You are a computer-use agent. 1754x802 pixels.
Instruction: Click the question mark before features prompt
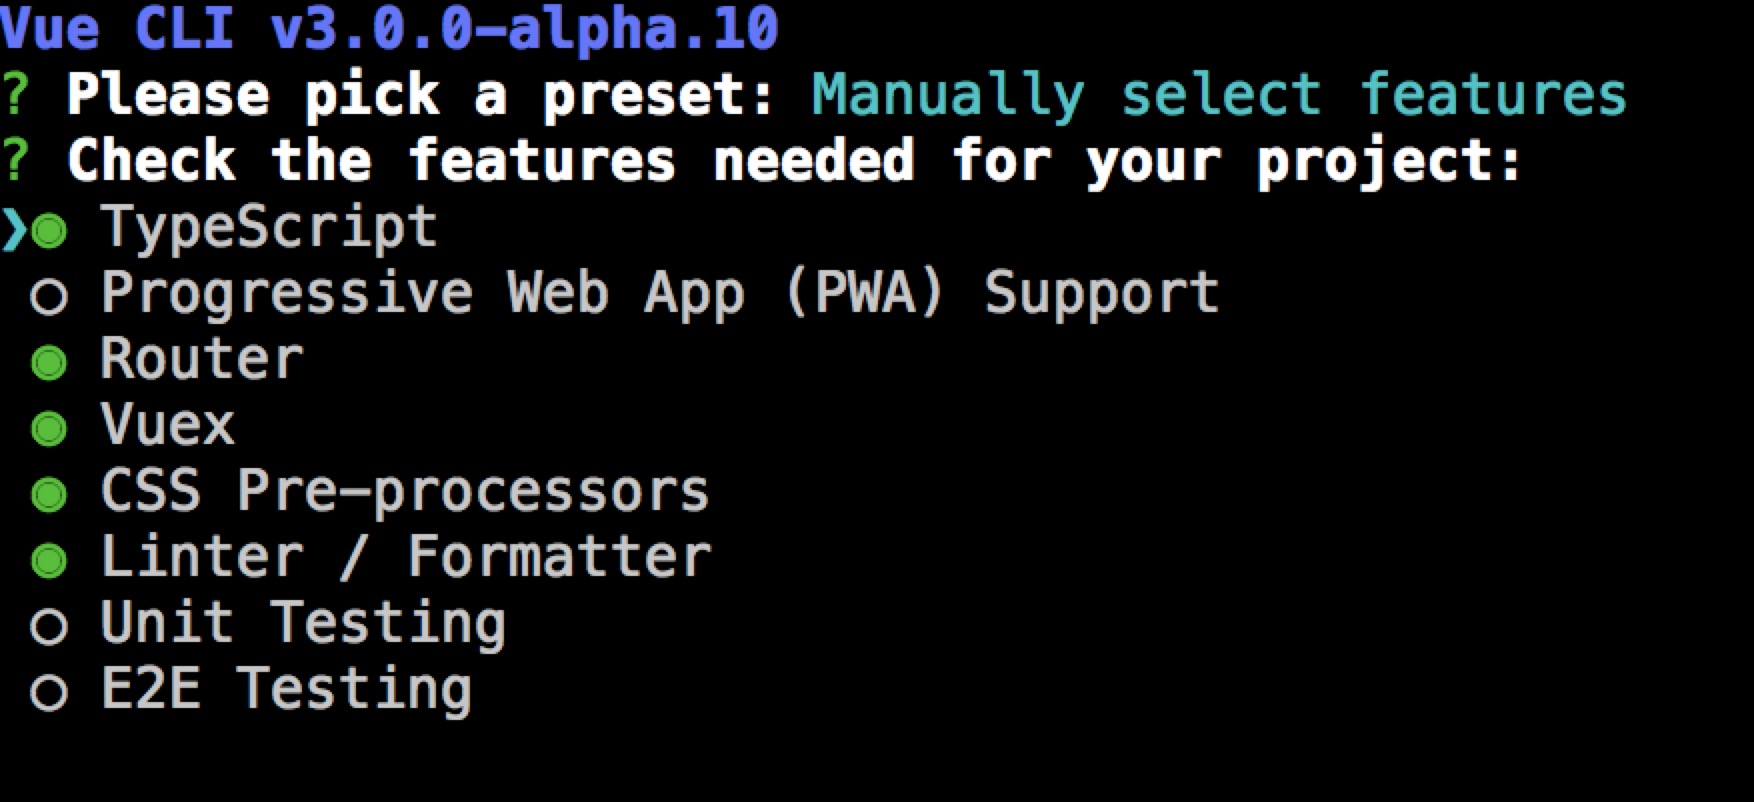[x=14, y=162]
